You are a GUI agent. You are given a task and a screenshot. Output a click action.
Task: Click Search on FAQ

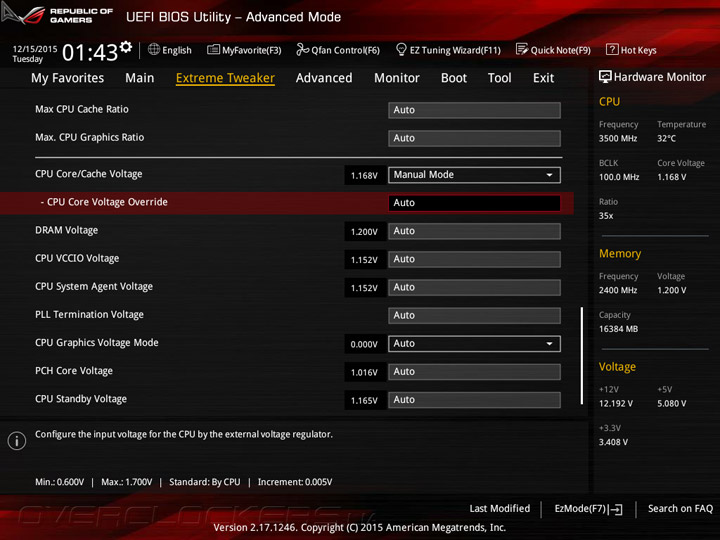click(x=680, y=509)
